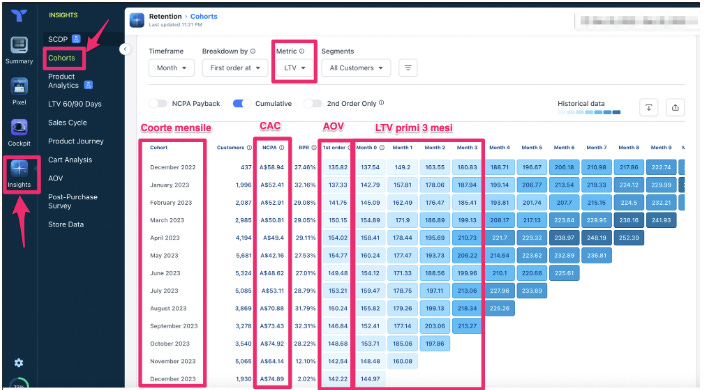
Task: Open the Timeframe Month dropdown
Action: 172,68
